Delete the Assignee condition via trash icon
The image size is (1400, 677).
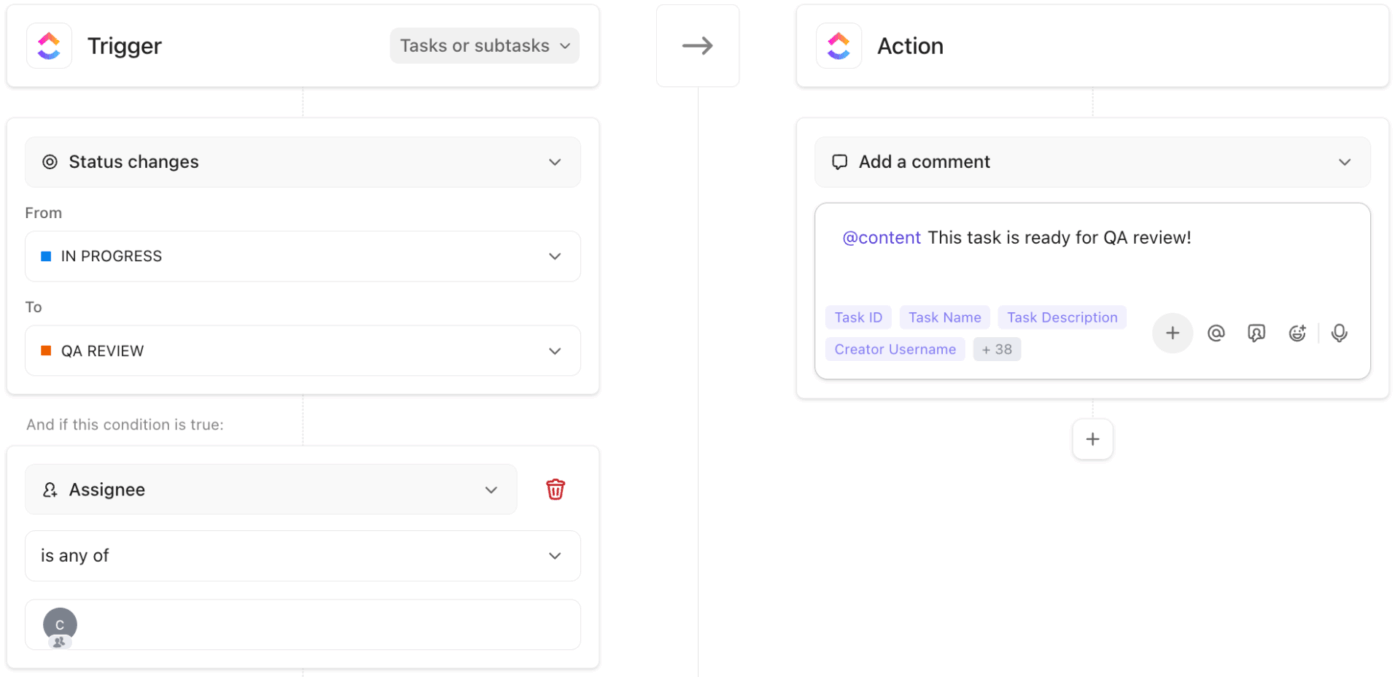tap(555, 489)
